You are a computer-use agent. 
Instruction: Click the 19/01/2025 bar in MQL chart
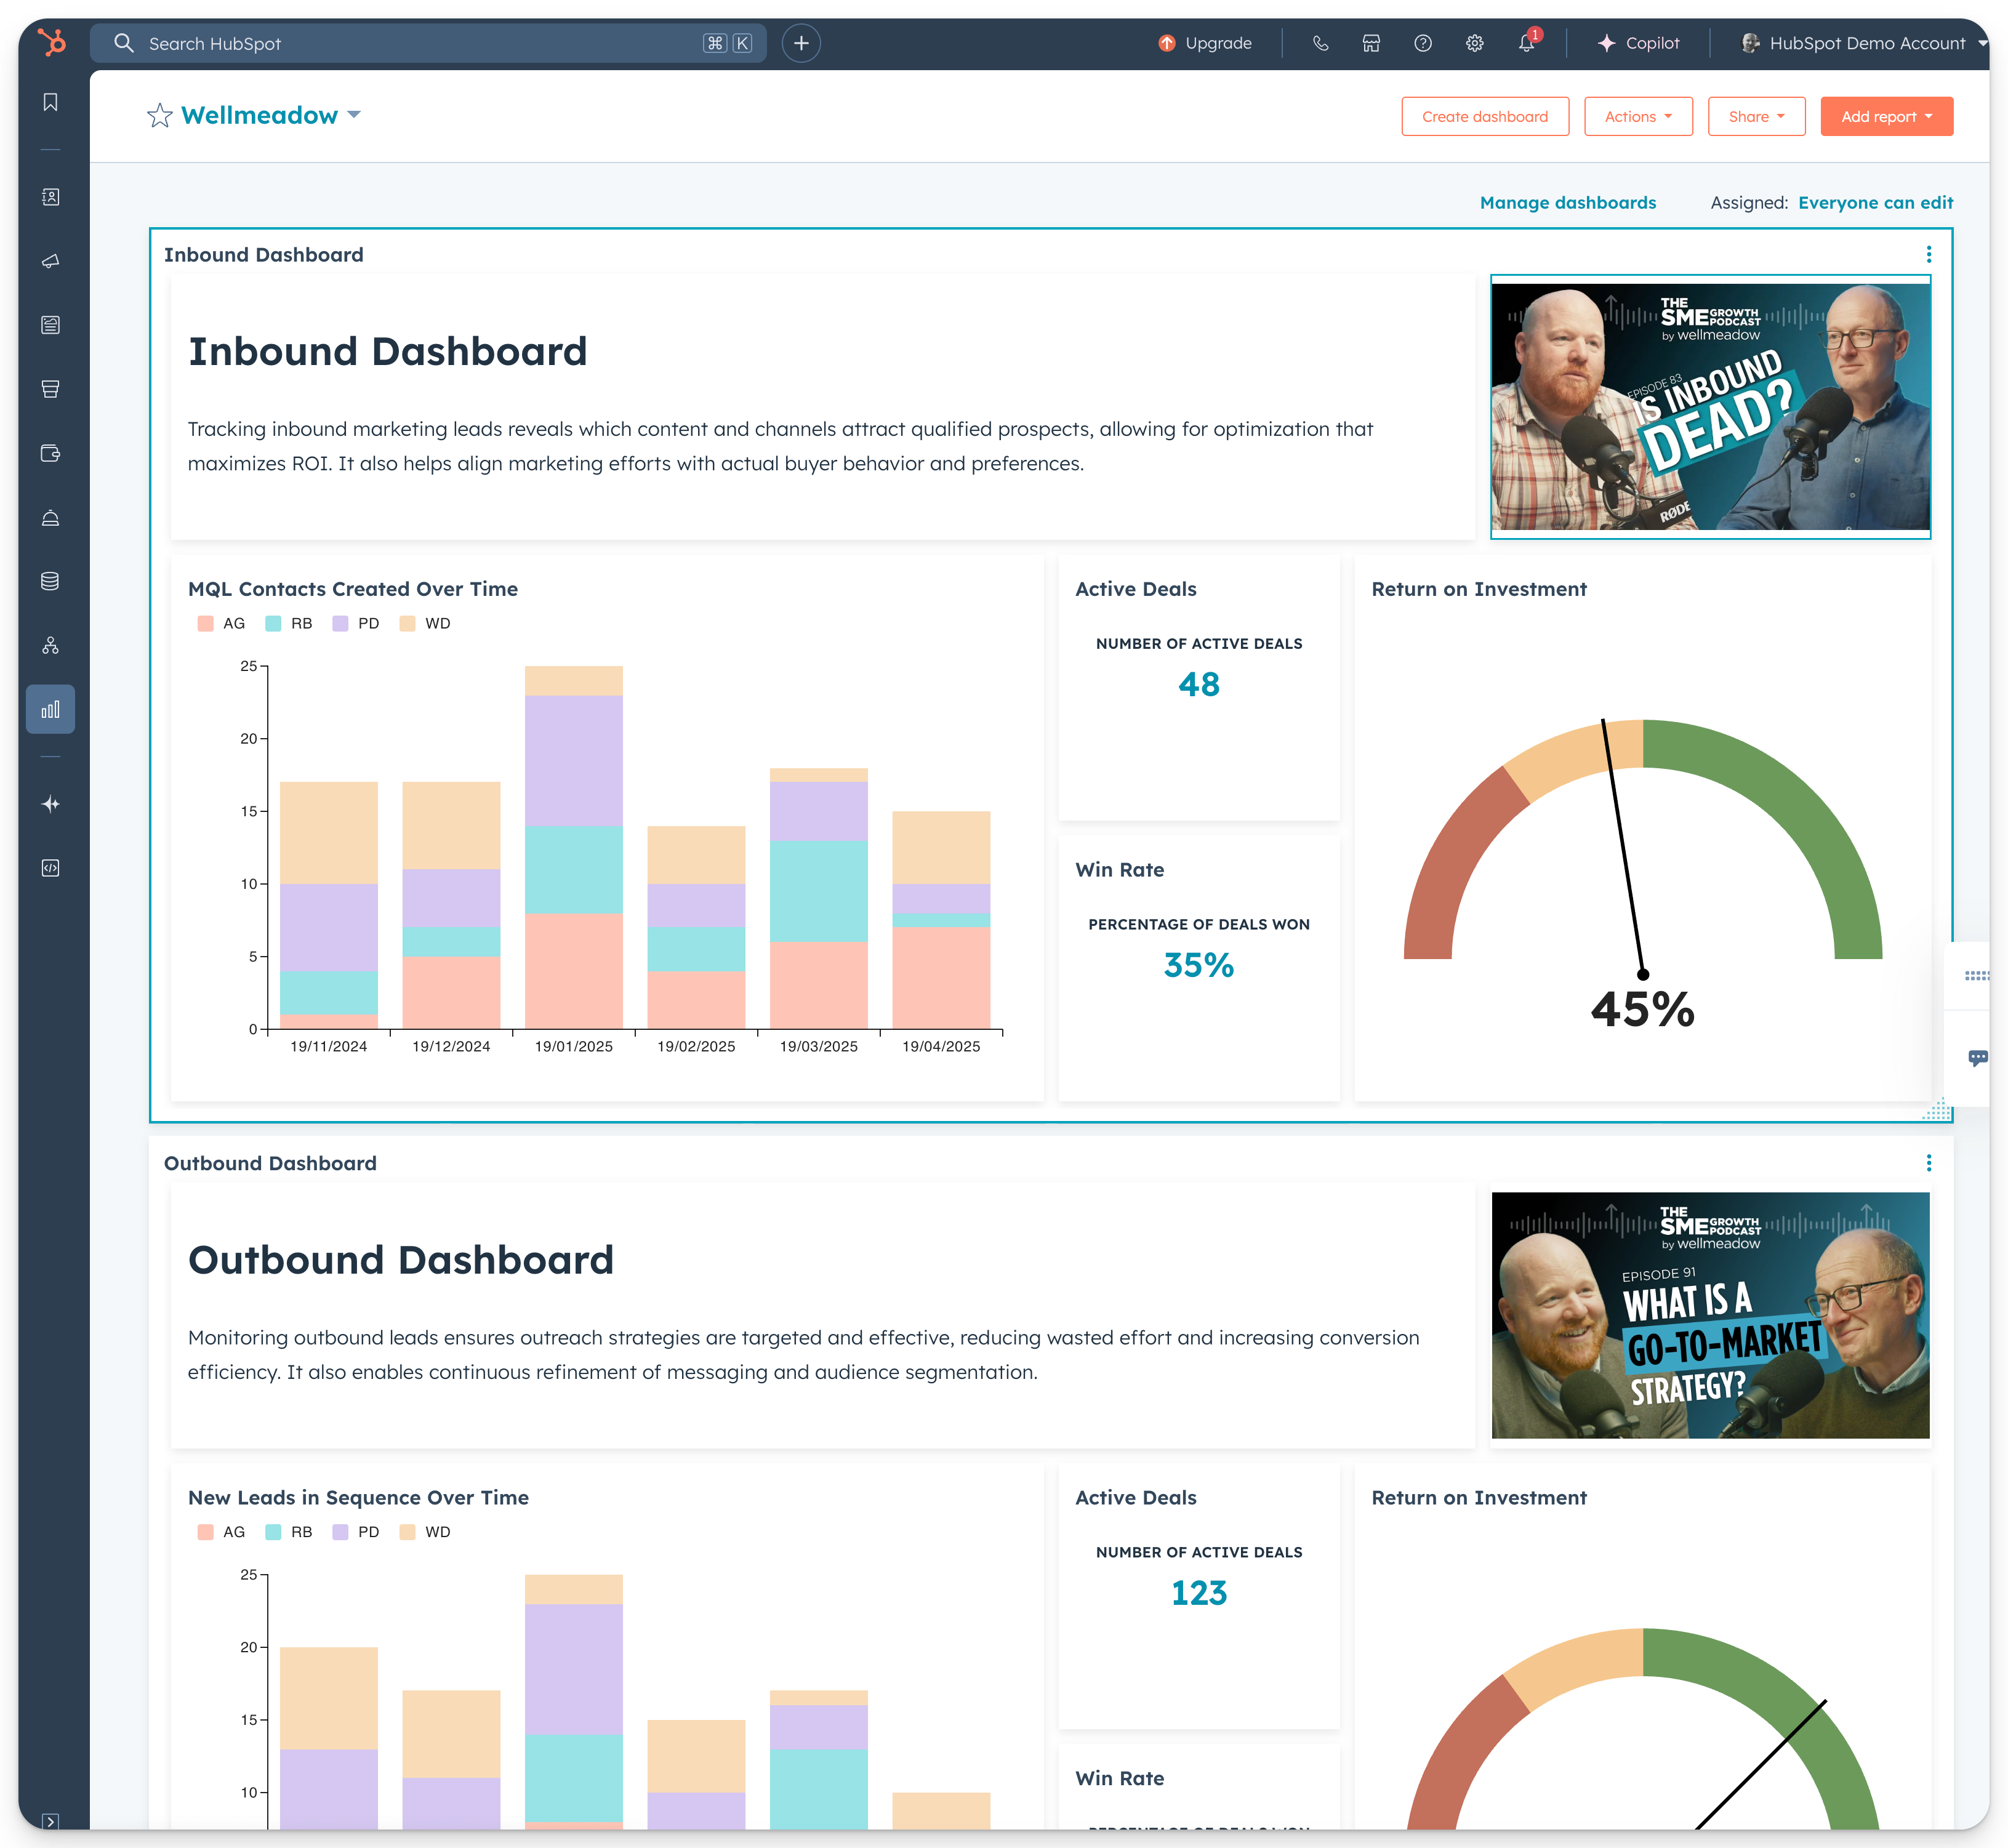click(x=574, y=847)
